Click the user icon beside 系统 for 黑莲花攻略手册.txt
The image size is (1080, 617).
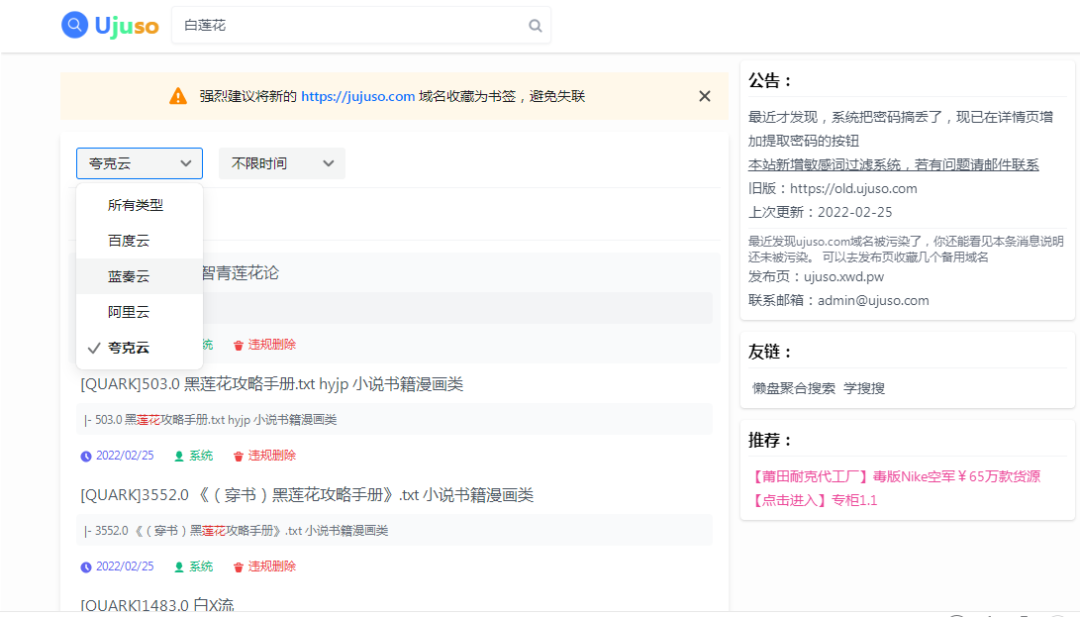(180, 456)
